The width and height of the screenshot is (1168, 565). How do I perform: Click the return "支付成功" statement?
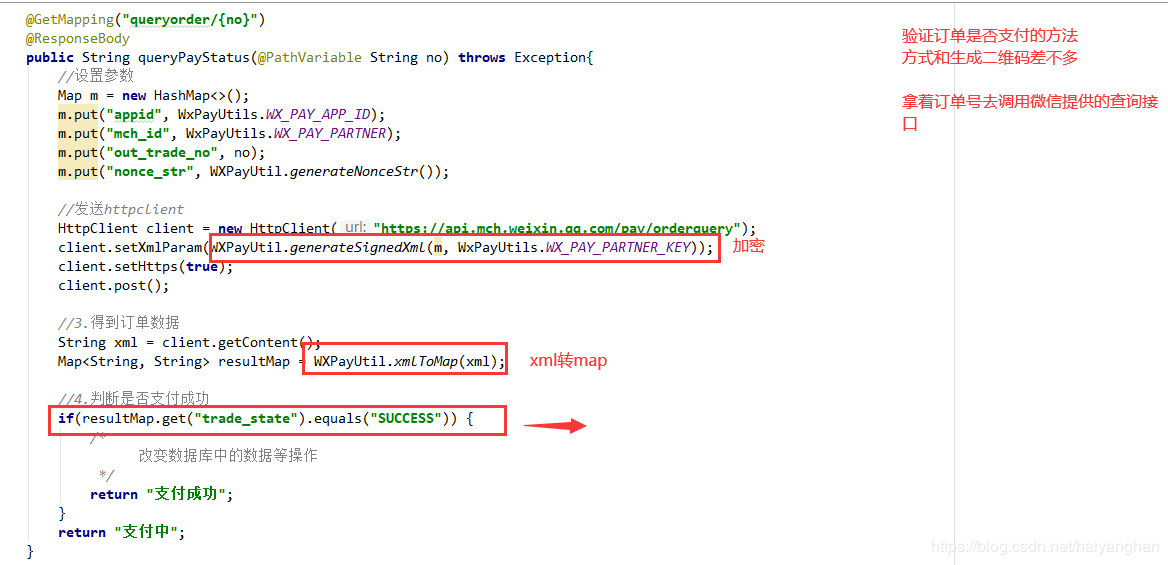click(162, 494)
